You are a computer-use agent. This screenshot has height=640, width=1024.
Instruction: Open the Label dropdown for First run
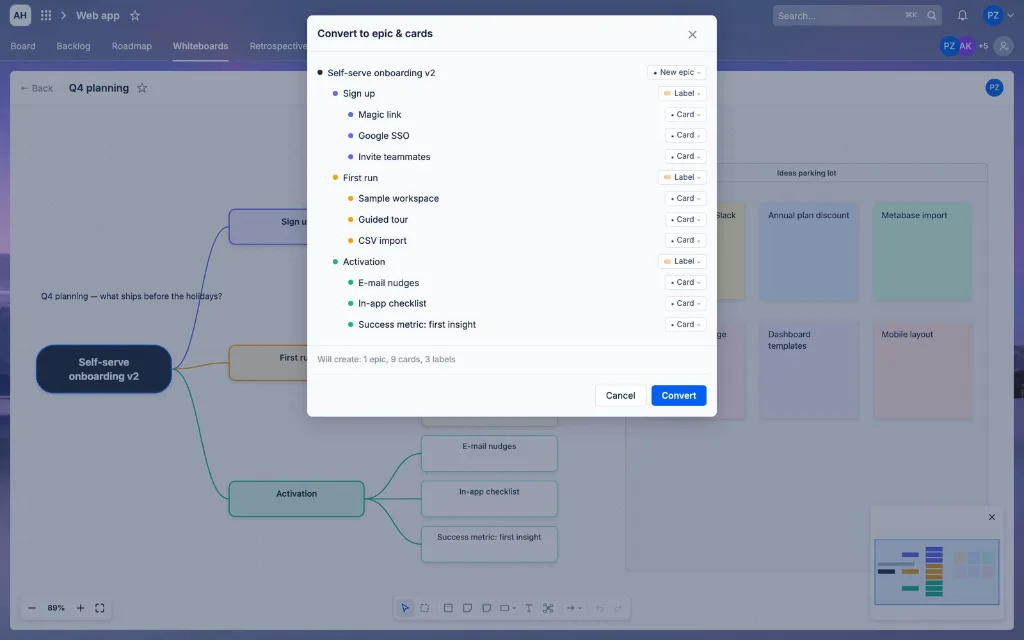[x=682, y=177]
